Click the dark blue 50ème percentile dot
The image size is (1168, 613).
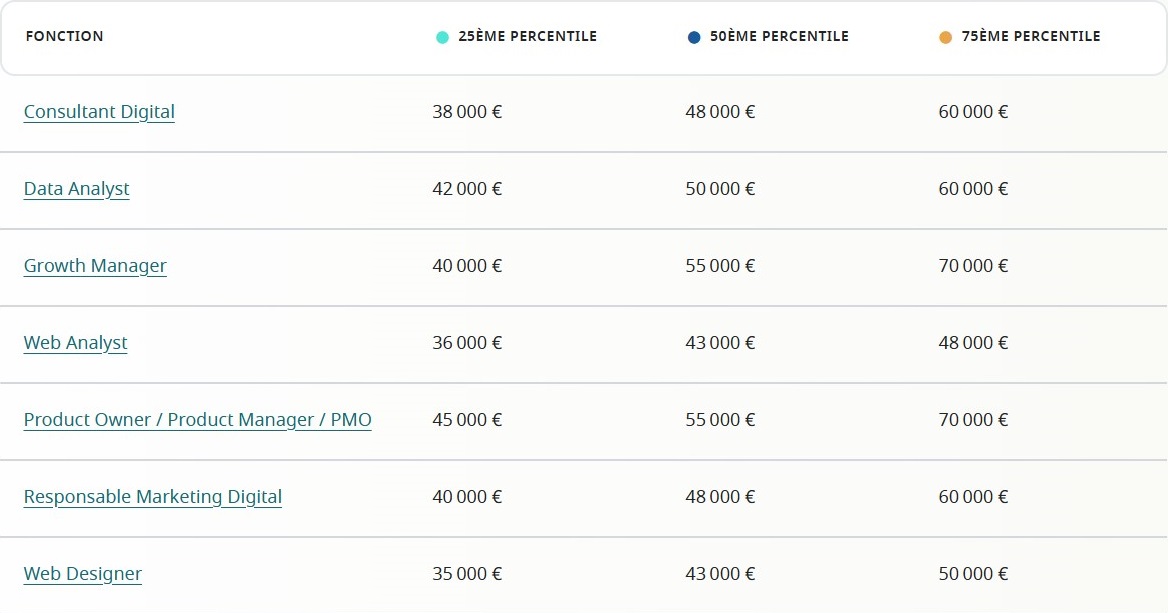pos(694,37)
